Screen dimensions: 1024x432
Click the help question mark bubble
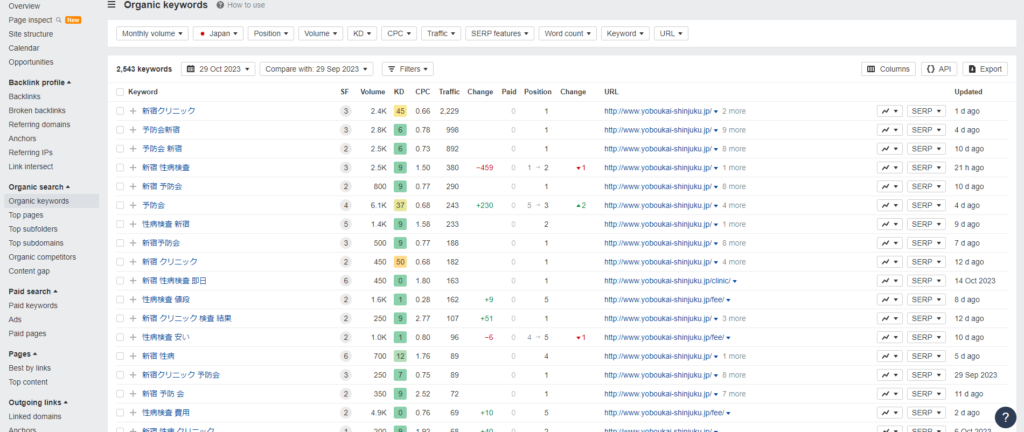pos(1005,416)
